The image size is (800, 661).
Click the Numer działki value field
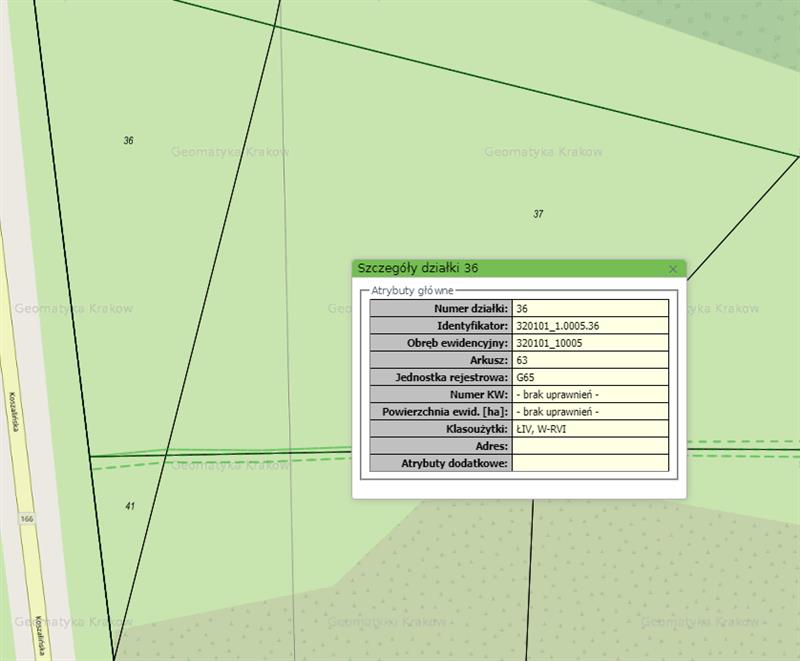(590, 309)
